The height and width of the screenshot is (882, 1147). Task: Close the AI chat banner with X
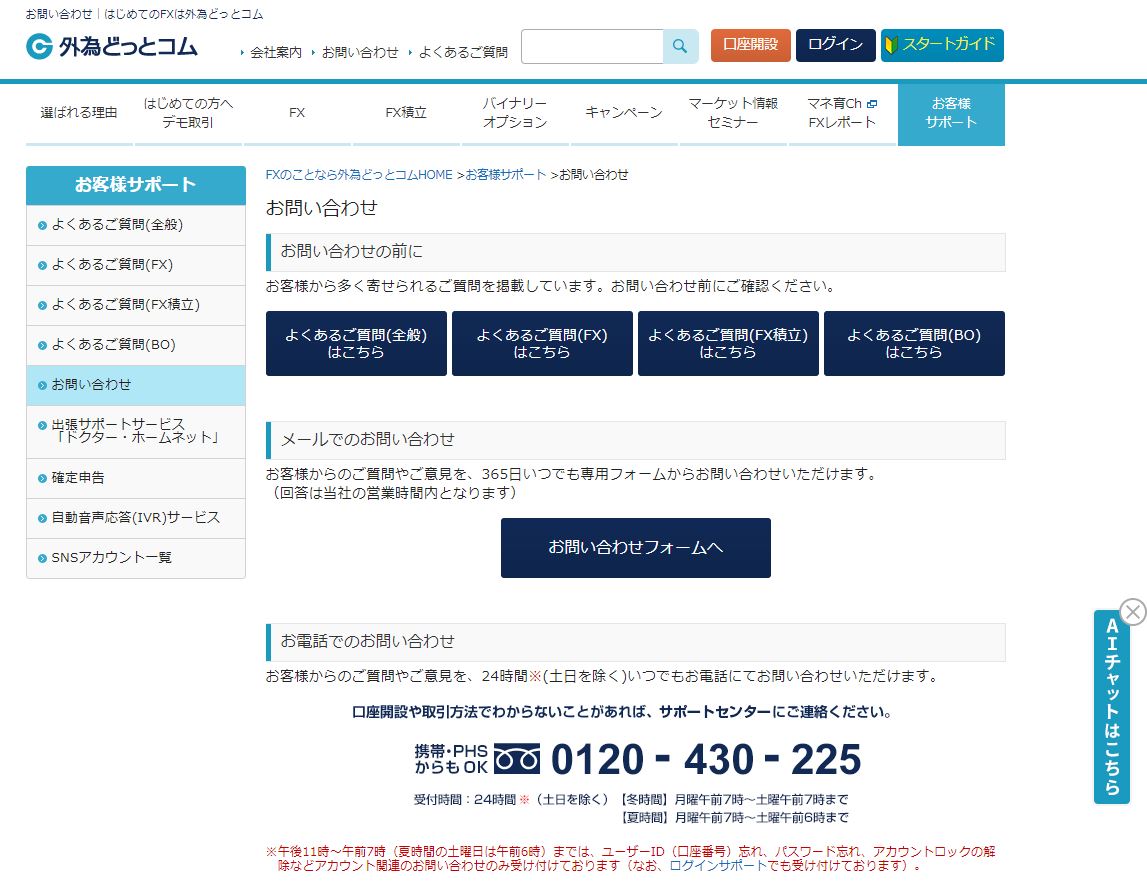[1133, 611]
